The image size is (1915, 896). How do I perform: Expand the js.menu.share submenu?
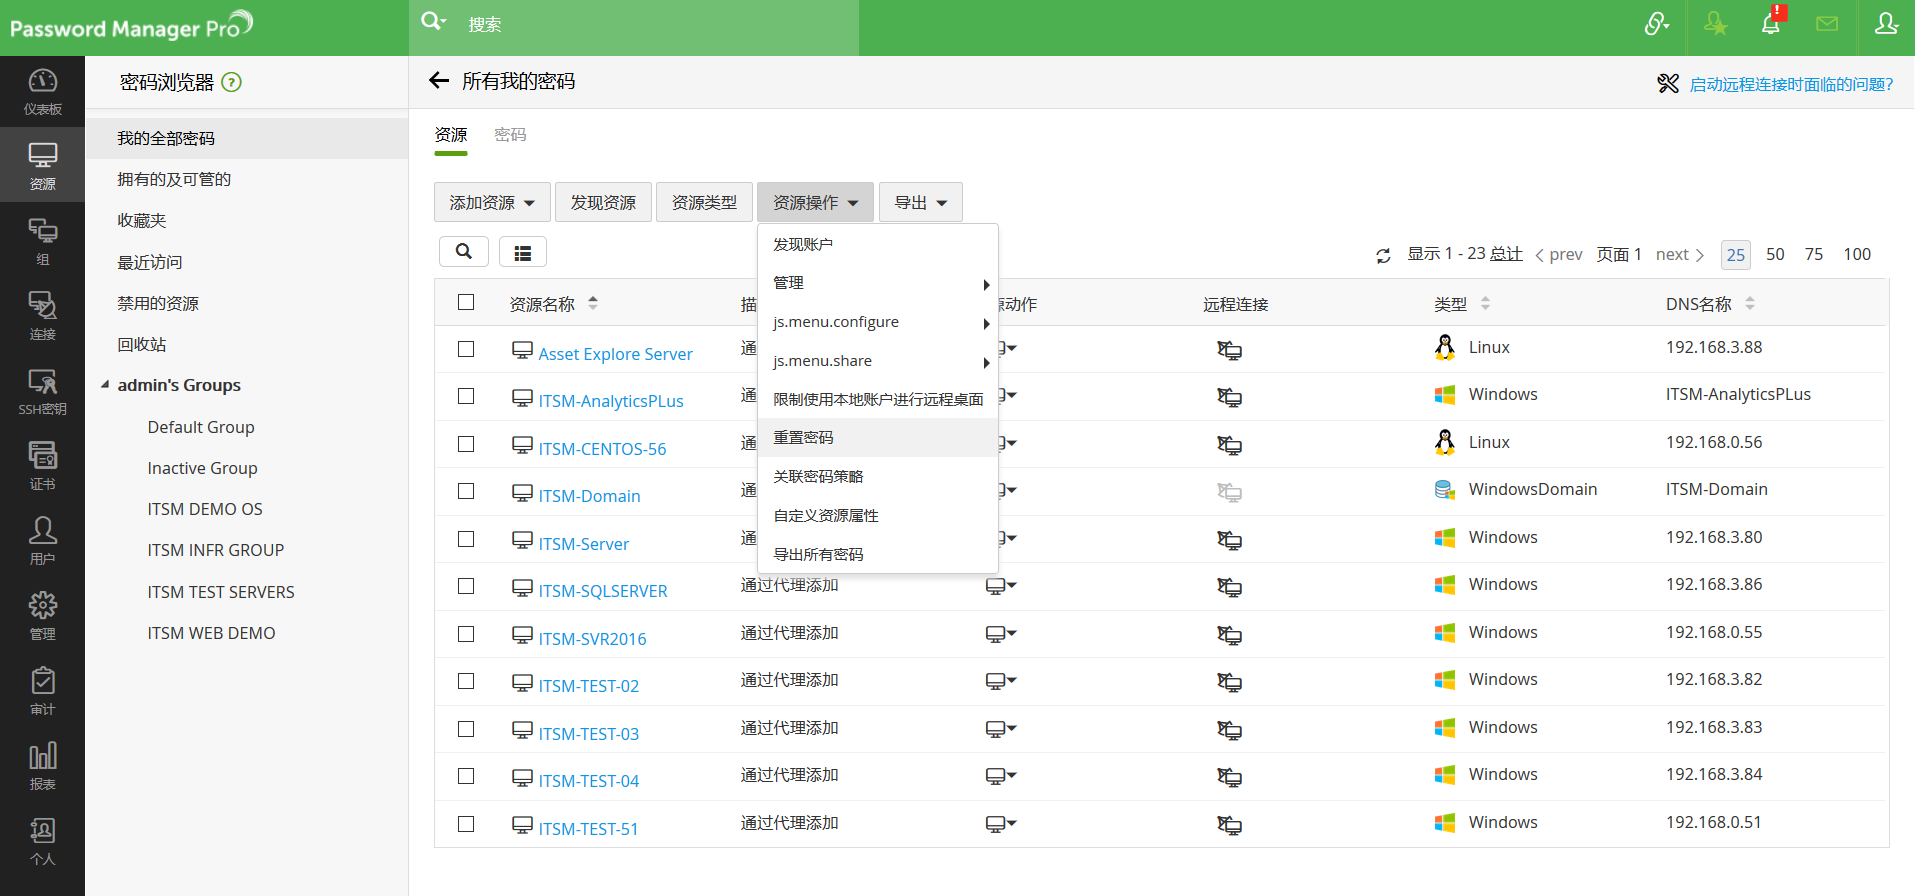pyautogui.click(x=878, y=361)
